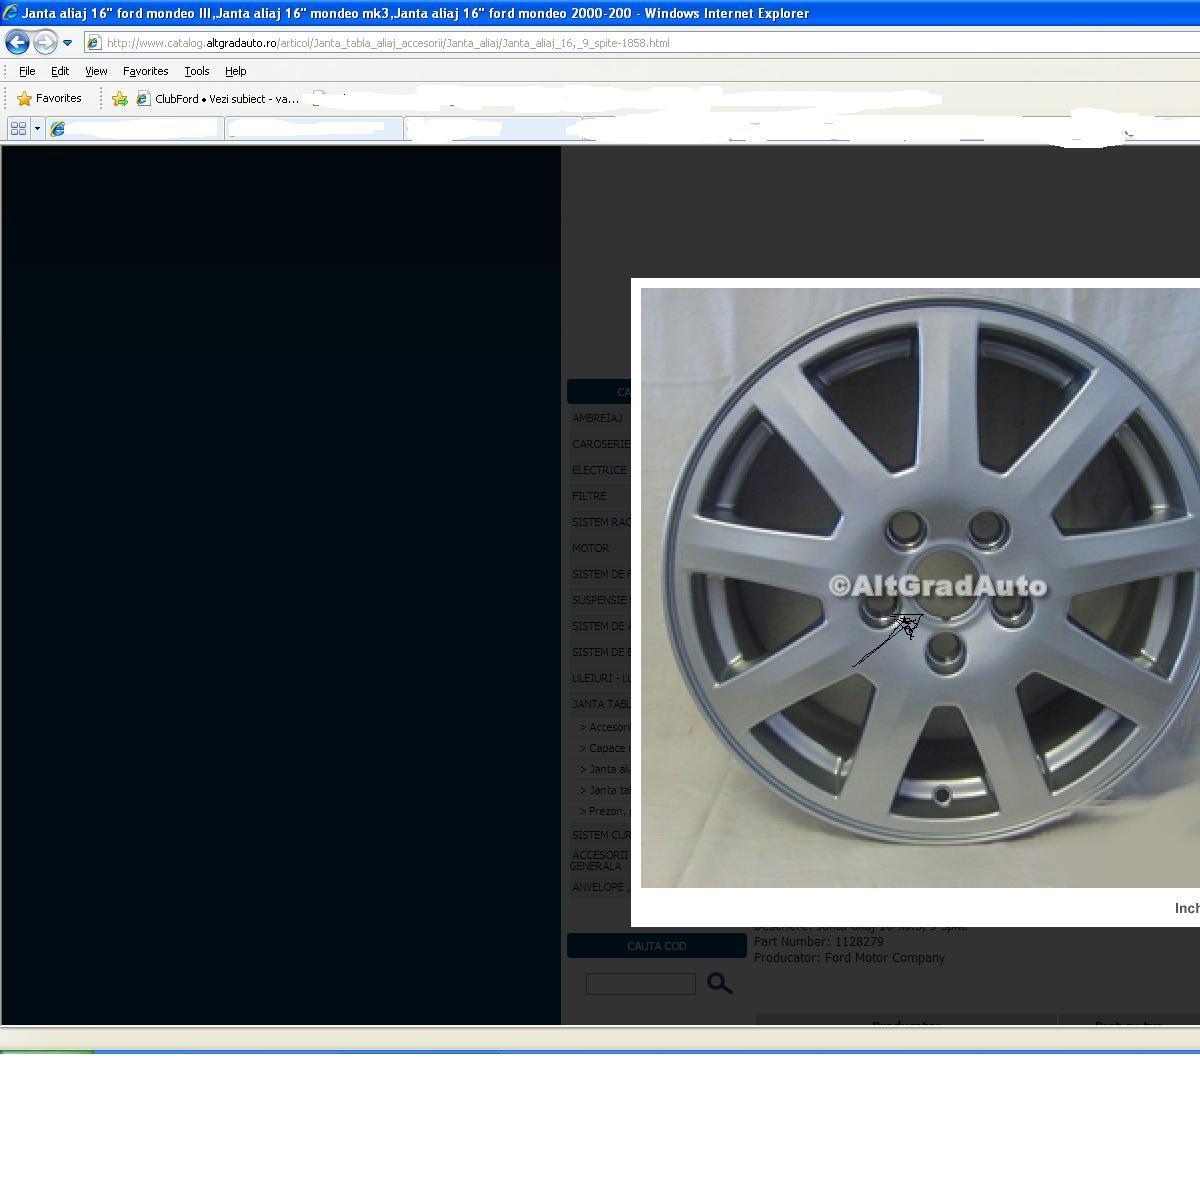
Task: Click the Inchide link below the photo
Action: tap(1187, 908)
